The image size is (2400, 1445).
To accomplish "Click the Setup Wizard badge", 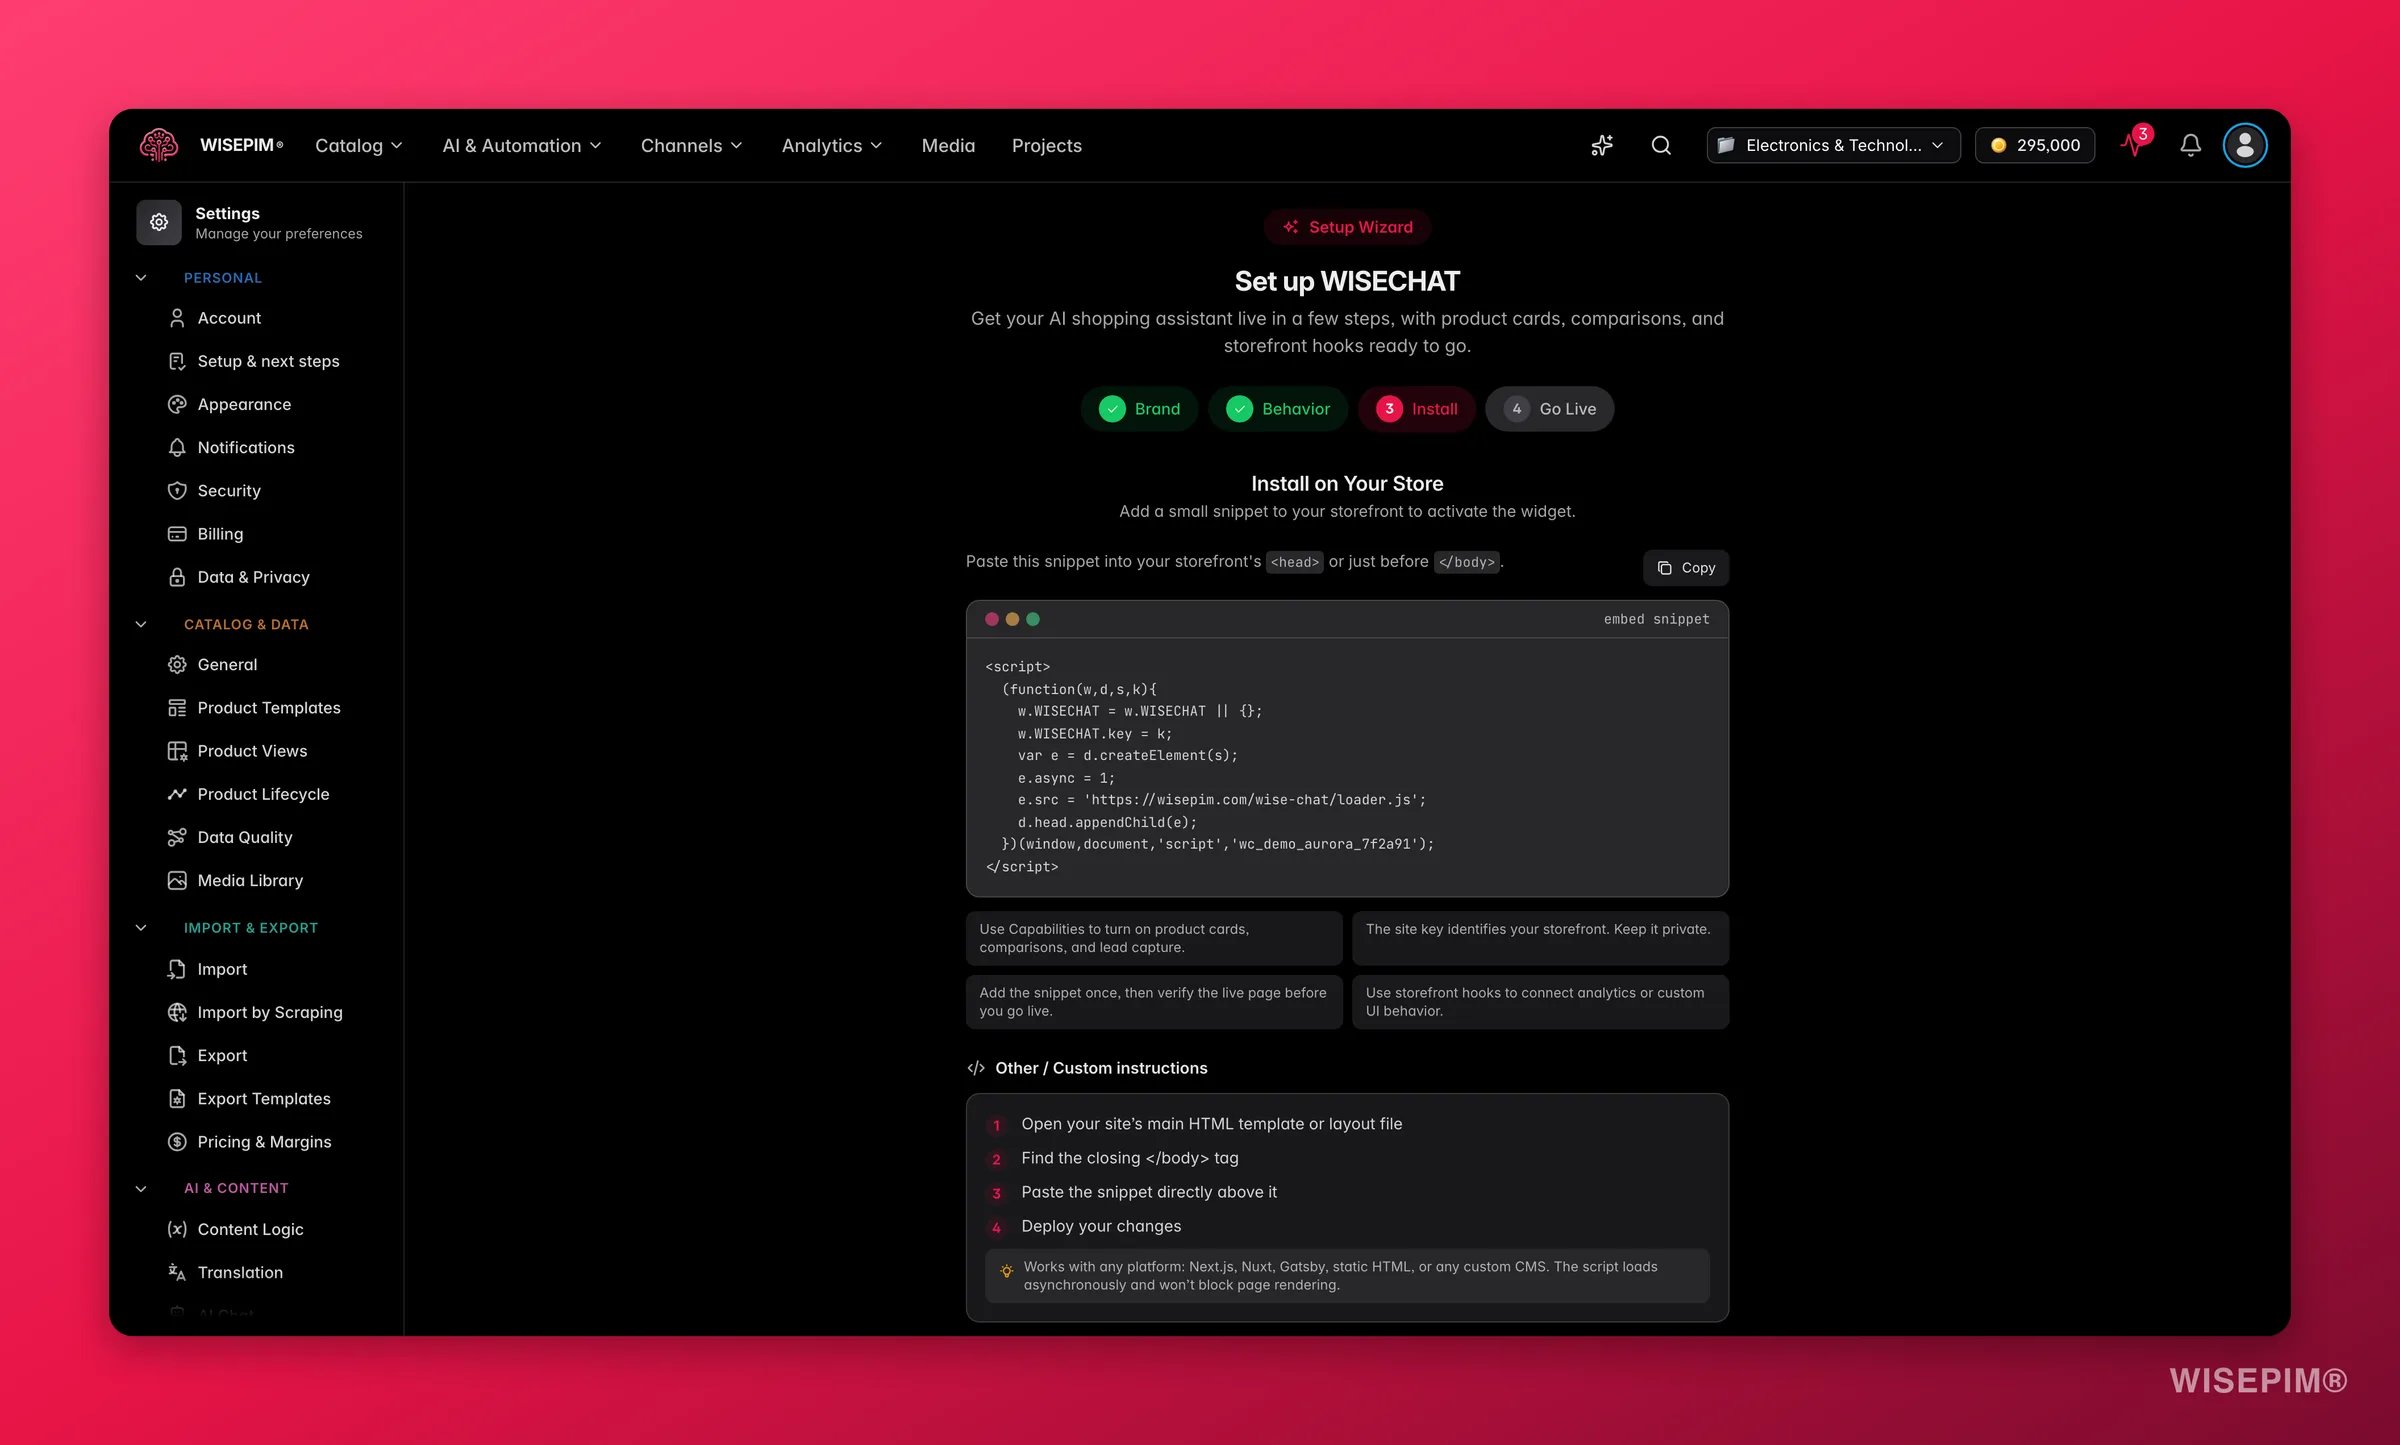I will (x=1347, y=227).
